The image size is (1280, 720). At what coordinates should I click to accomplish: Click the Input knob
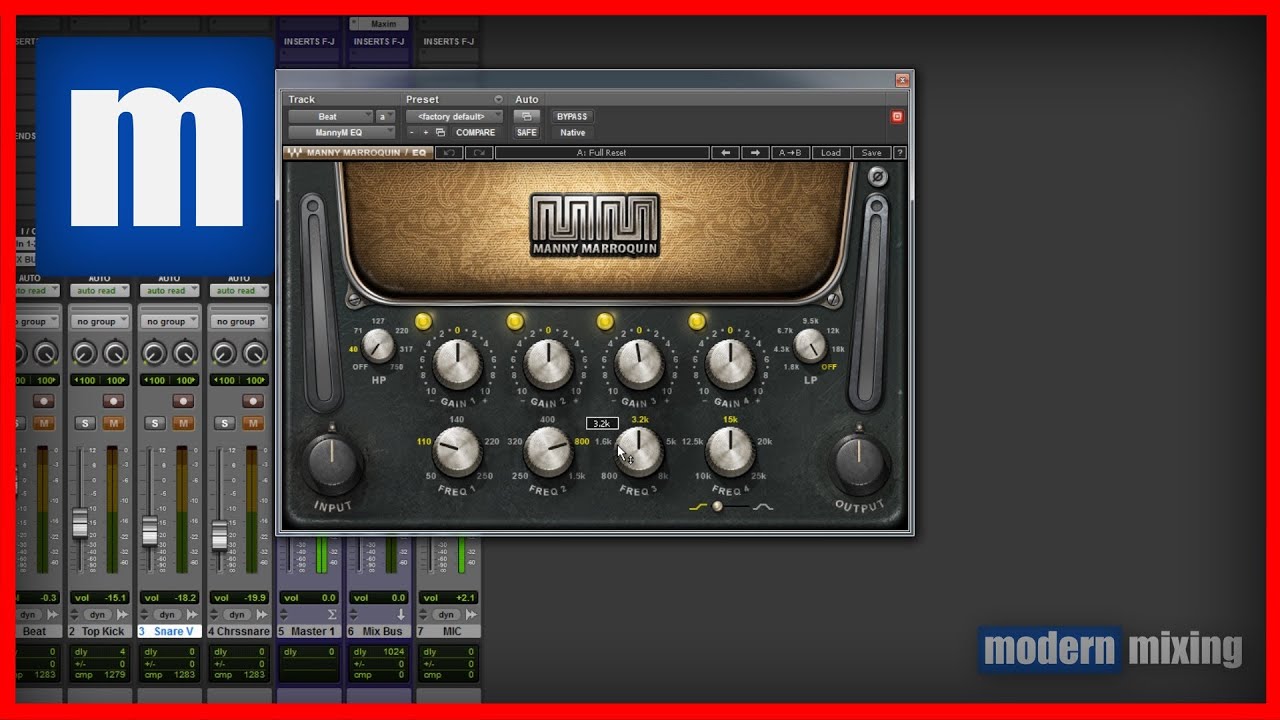click(333, 464)
